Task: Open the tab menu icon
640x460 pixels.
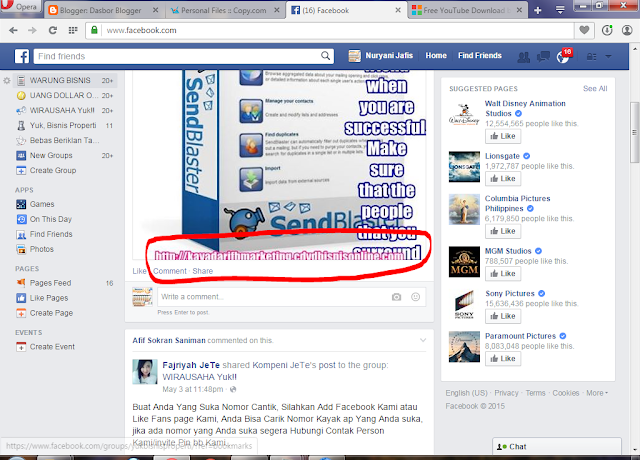Action: [560, 10]
